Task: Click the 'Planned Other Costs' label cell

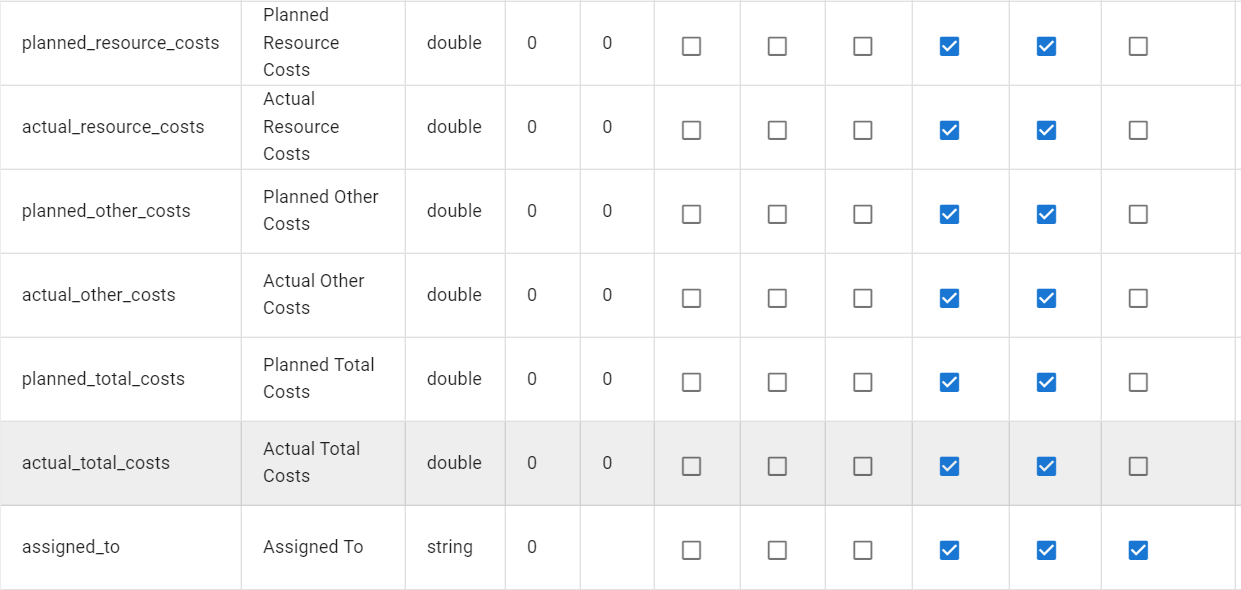Action: (320, 210)
